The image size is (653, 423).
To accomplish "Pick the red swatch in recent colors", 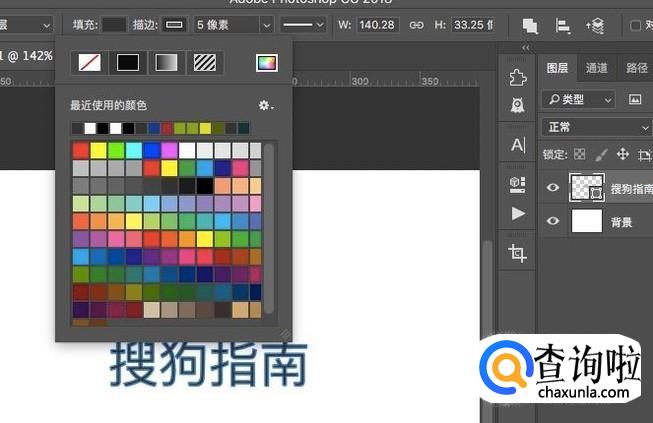I will [x=167, y=128].
